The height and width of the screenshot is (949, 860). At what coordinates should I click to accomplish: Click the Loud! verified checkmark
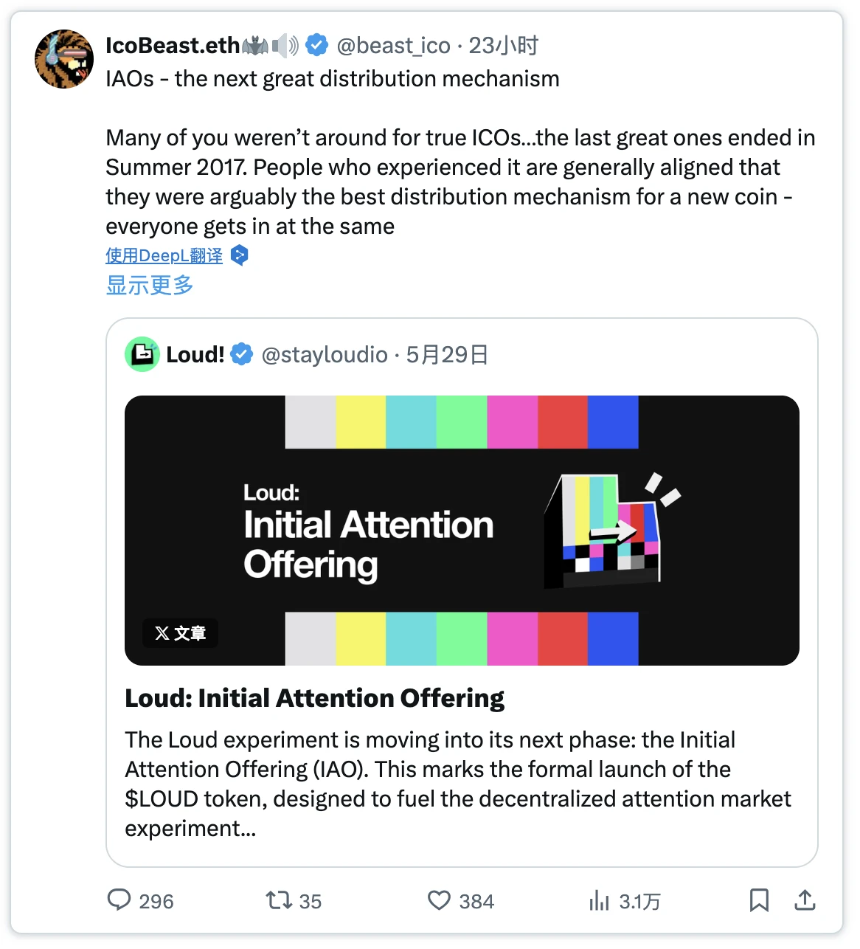[242, 354]
